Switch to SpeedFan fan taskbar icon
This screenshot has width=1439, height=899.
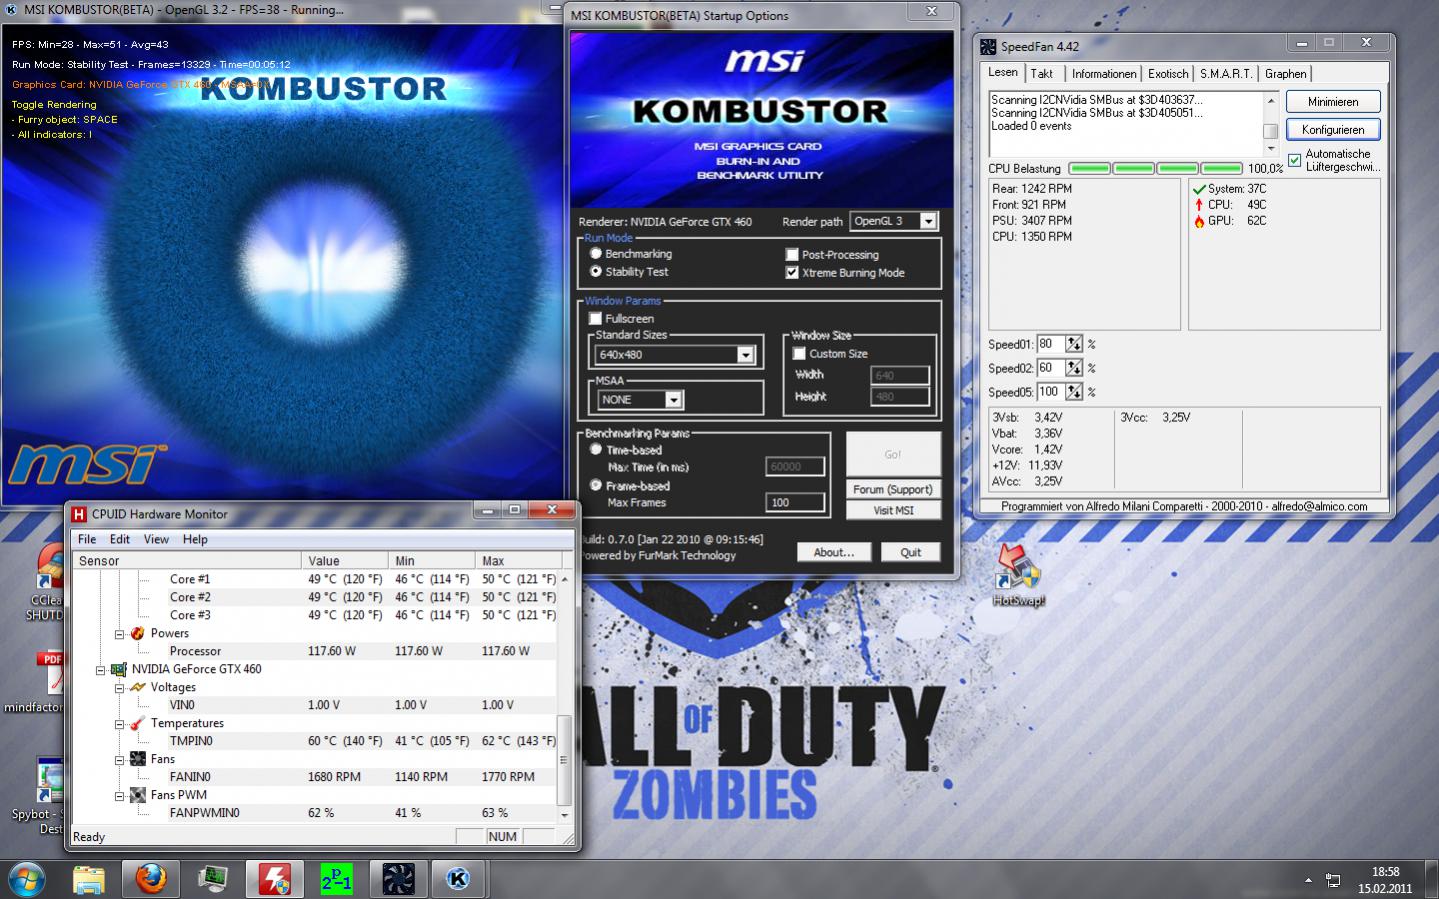(x=398, y=879)
